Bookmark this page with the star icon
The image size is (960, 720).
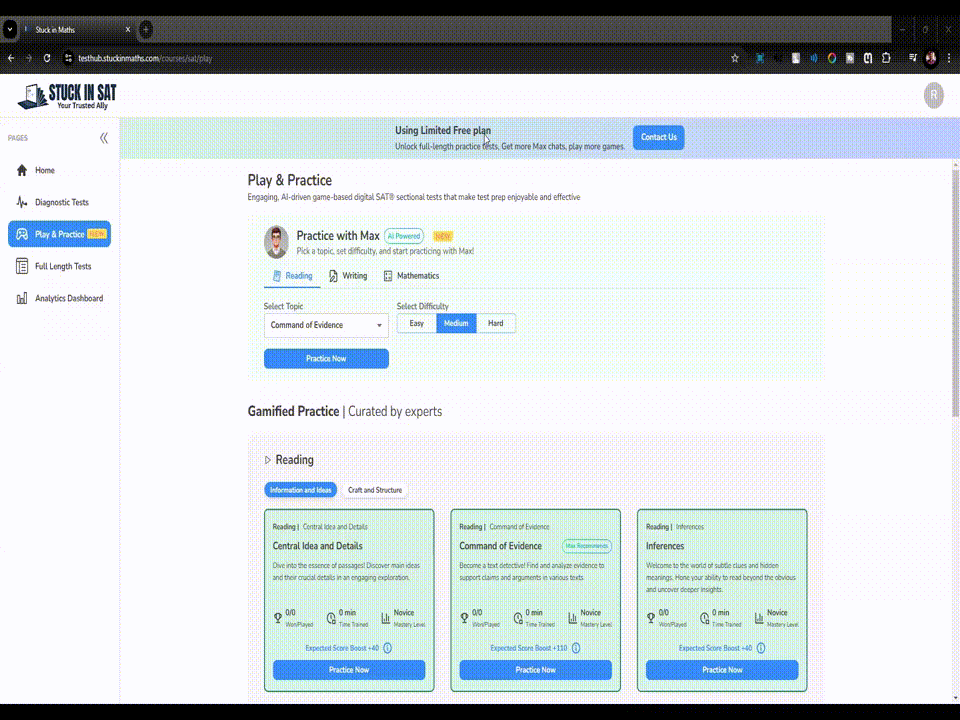click(x=735, y=58)
